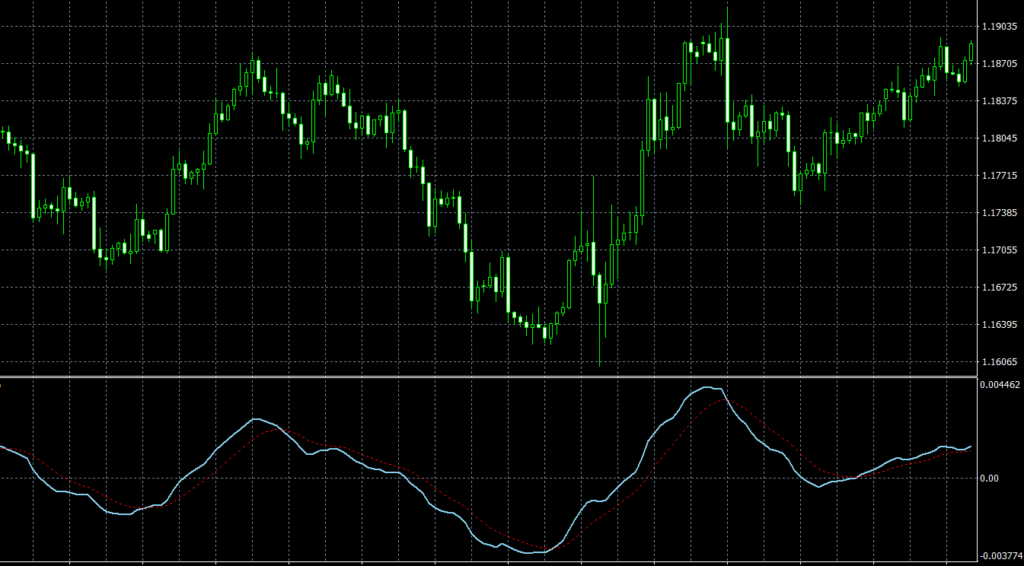The width and height of the screenshot is (1024, 566).
Task: Select the 1.16065 price axis label
Action: coord(998,362)
